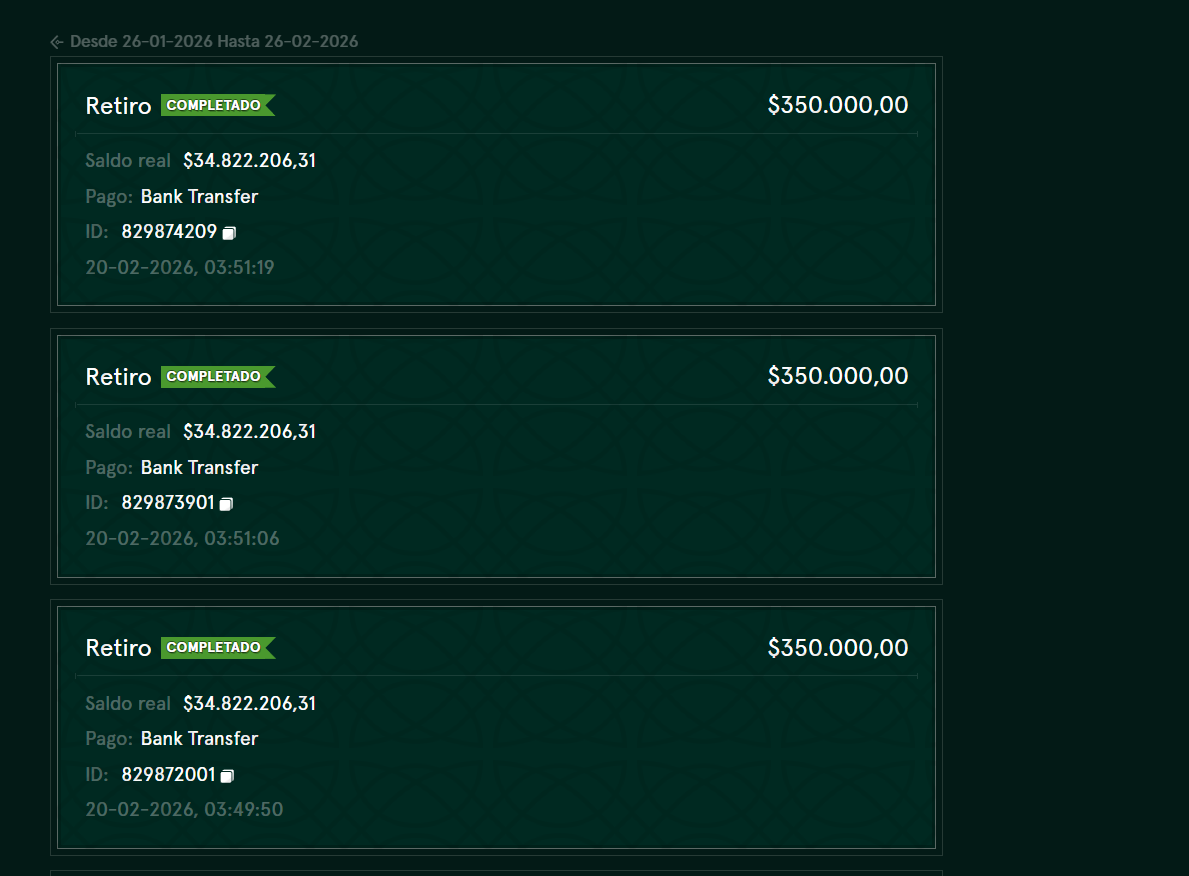
Task: Click COMPLETADO badge on the 03:51:06 withdrawal
Action: 218,376
